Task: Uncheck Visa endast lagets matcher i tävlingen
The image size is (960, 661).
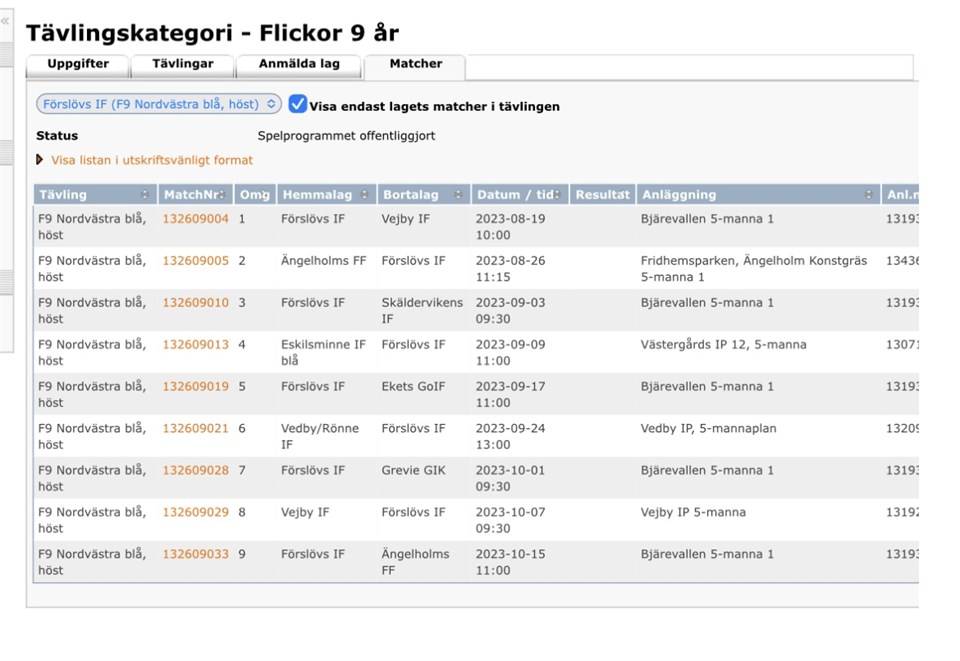Action: click(297, 105)
